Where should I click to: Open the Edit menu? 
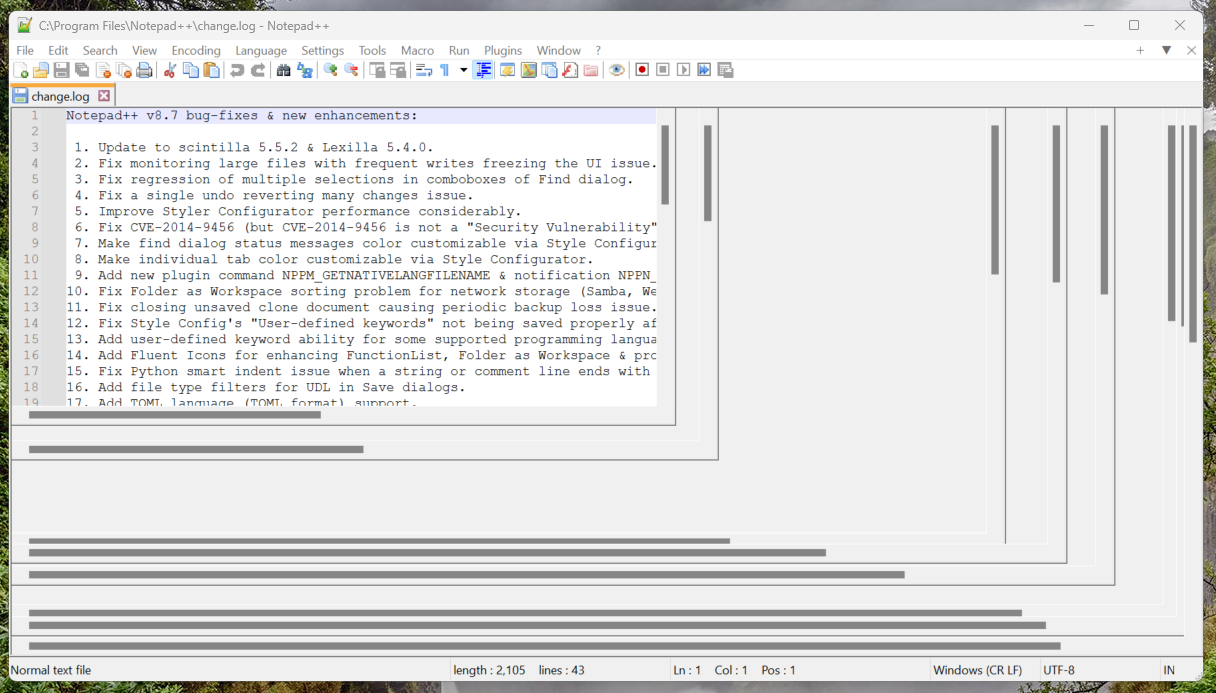[59, 50]
